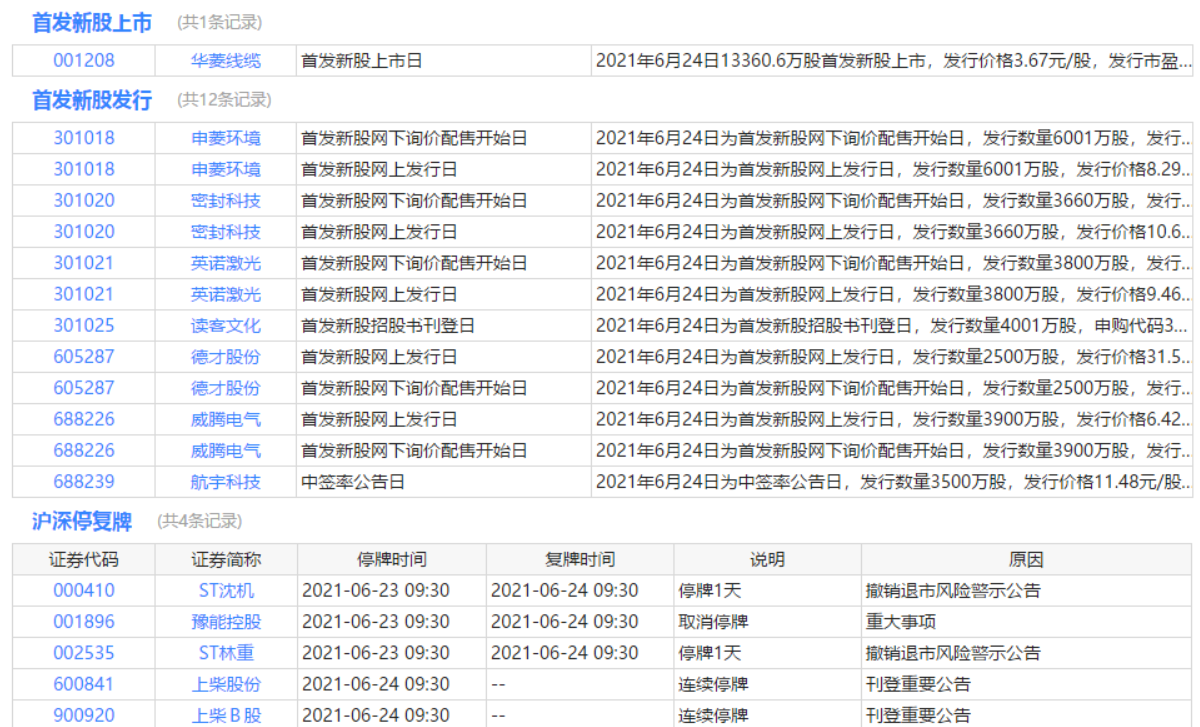Click the 航宇科技 stock name link
1200x727 pixels.
(226, 482)
